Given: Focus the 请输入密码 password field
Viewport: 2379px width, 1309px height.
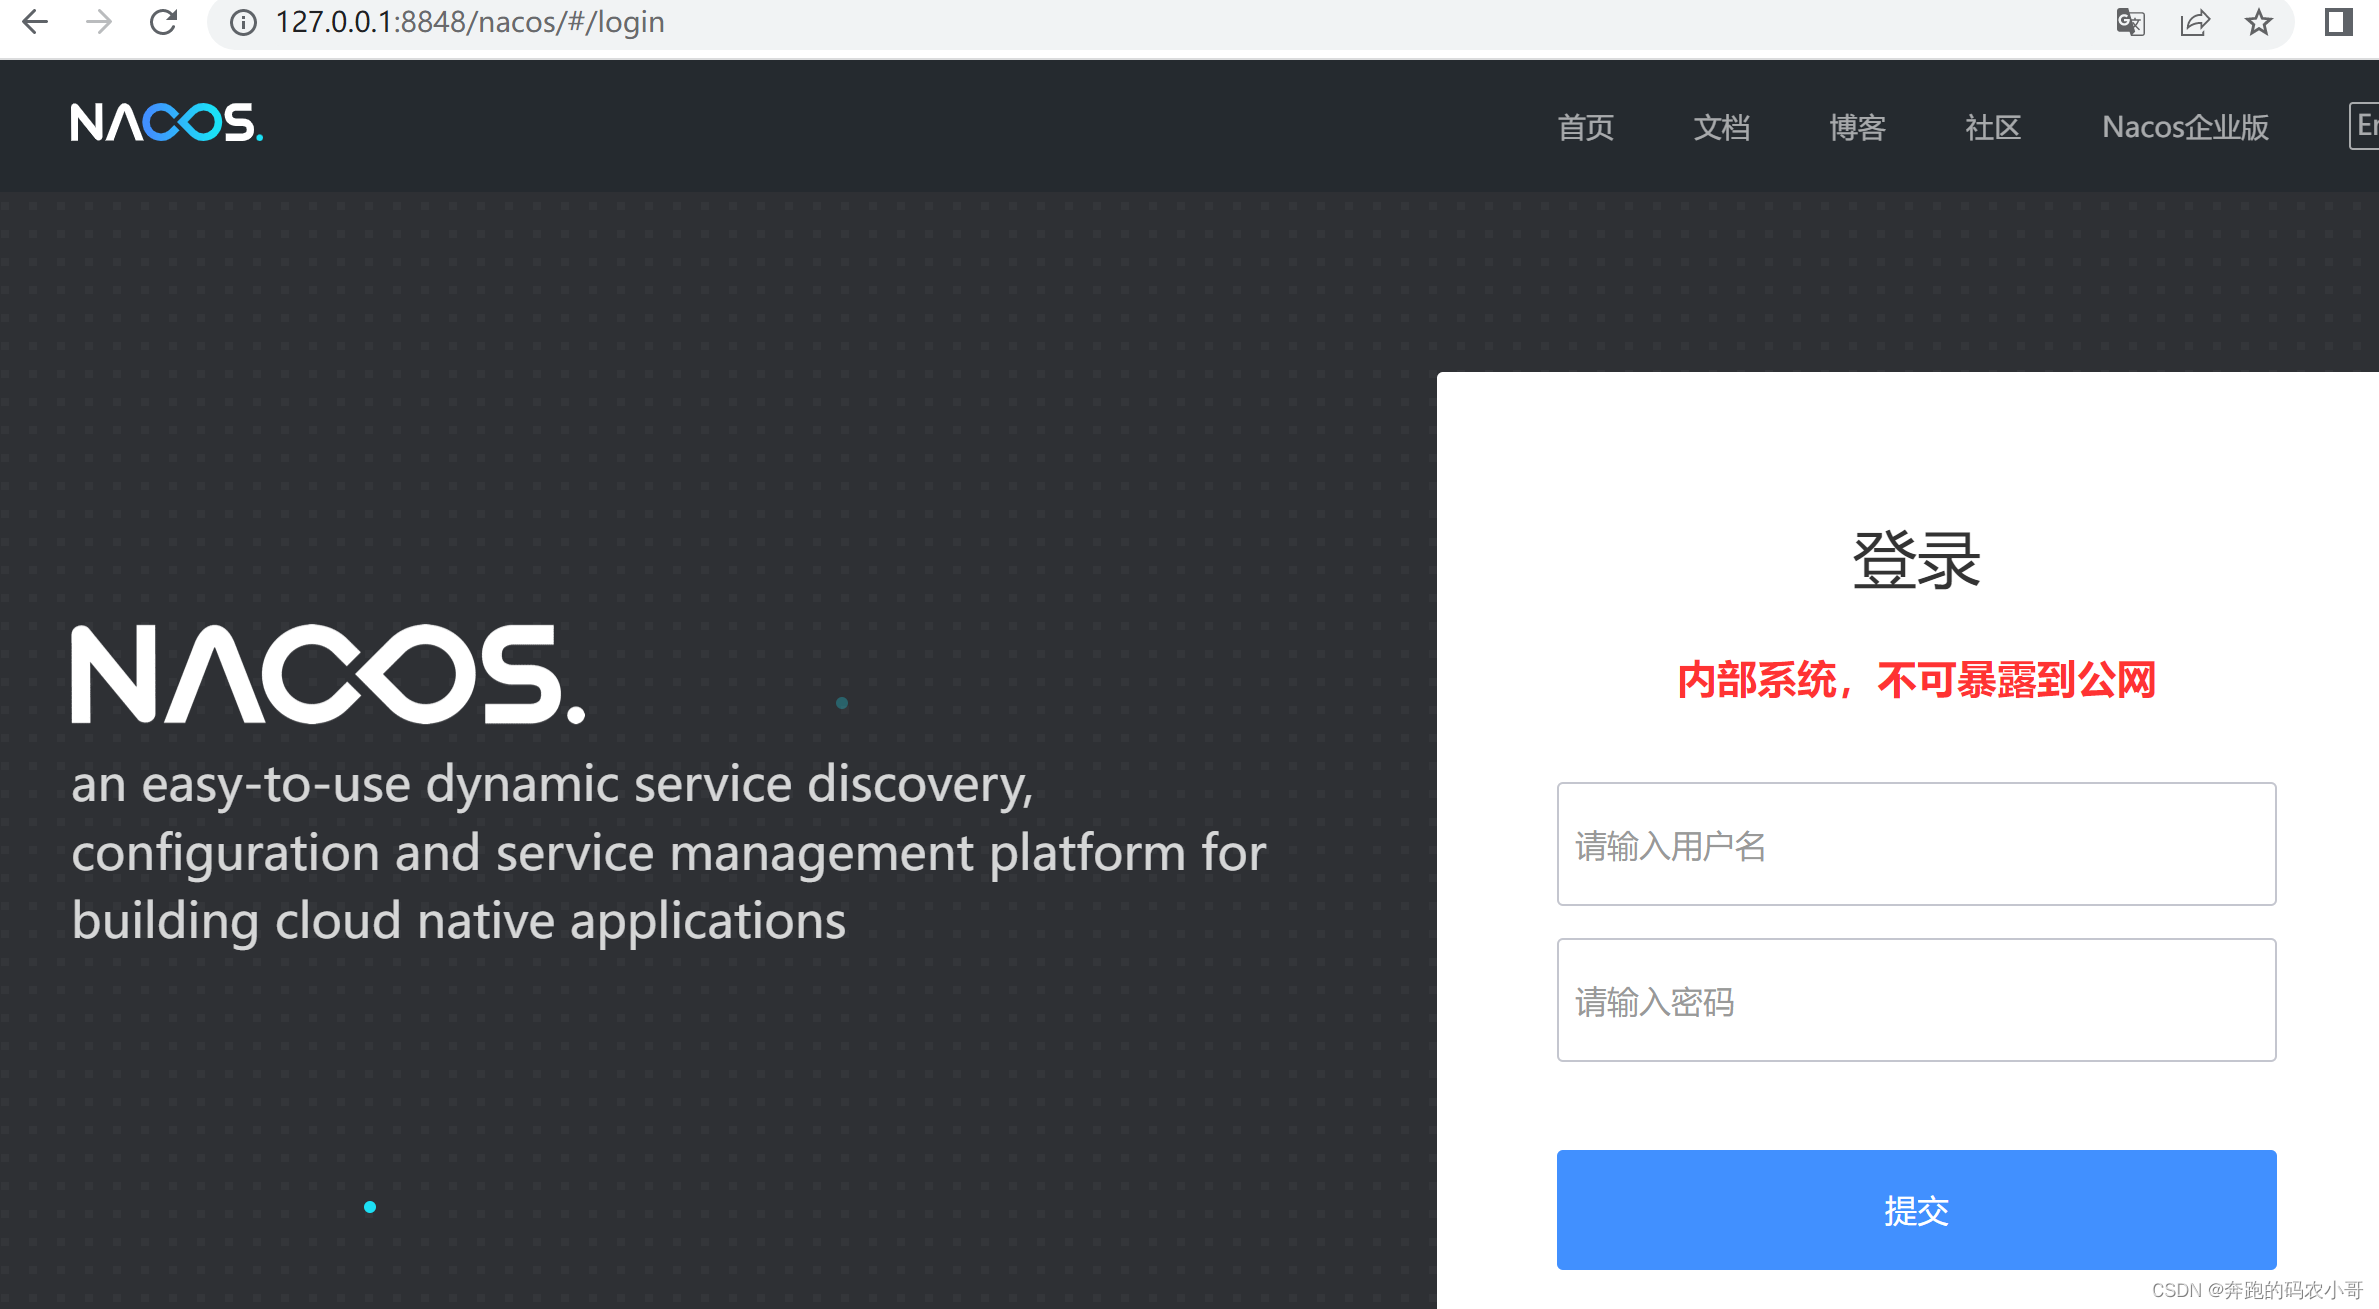Looking at the screenshot, I should (x=1915, y=1000).
